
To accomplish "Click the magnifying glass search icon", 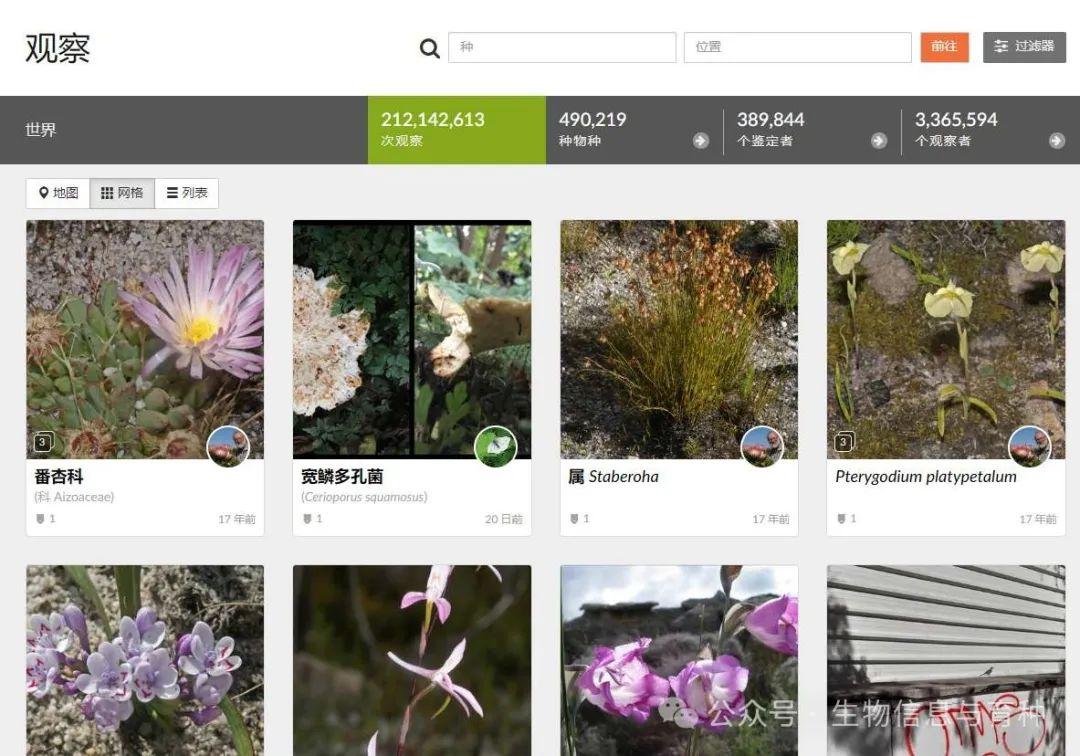I will pos(429,48).
